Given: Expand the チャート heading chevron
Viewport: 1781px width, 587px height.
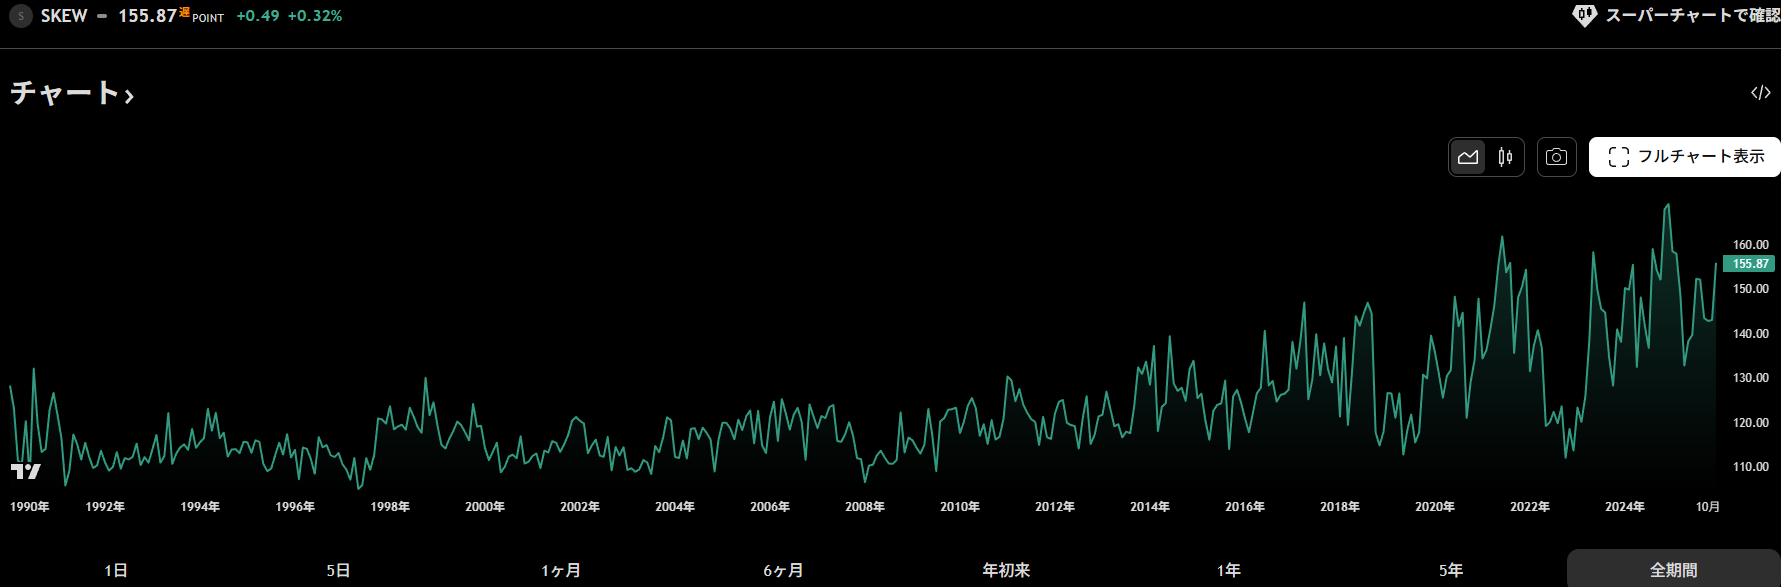Looking at the screenshot, I should (129, 96).
